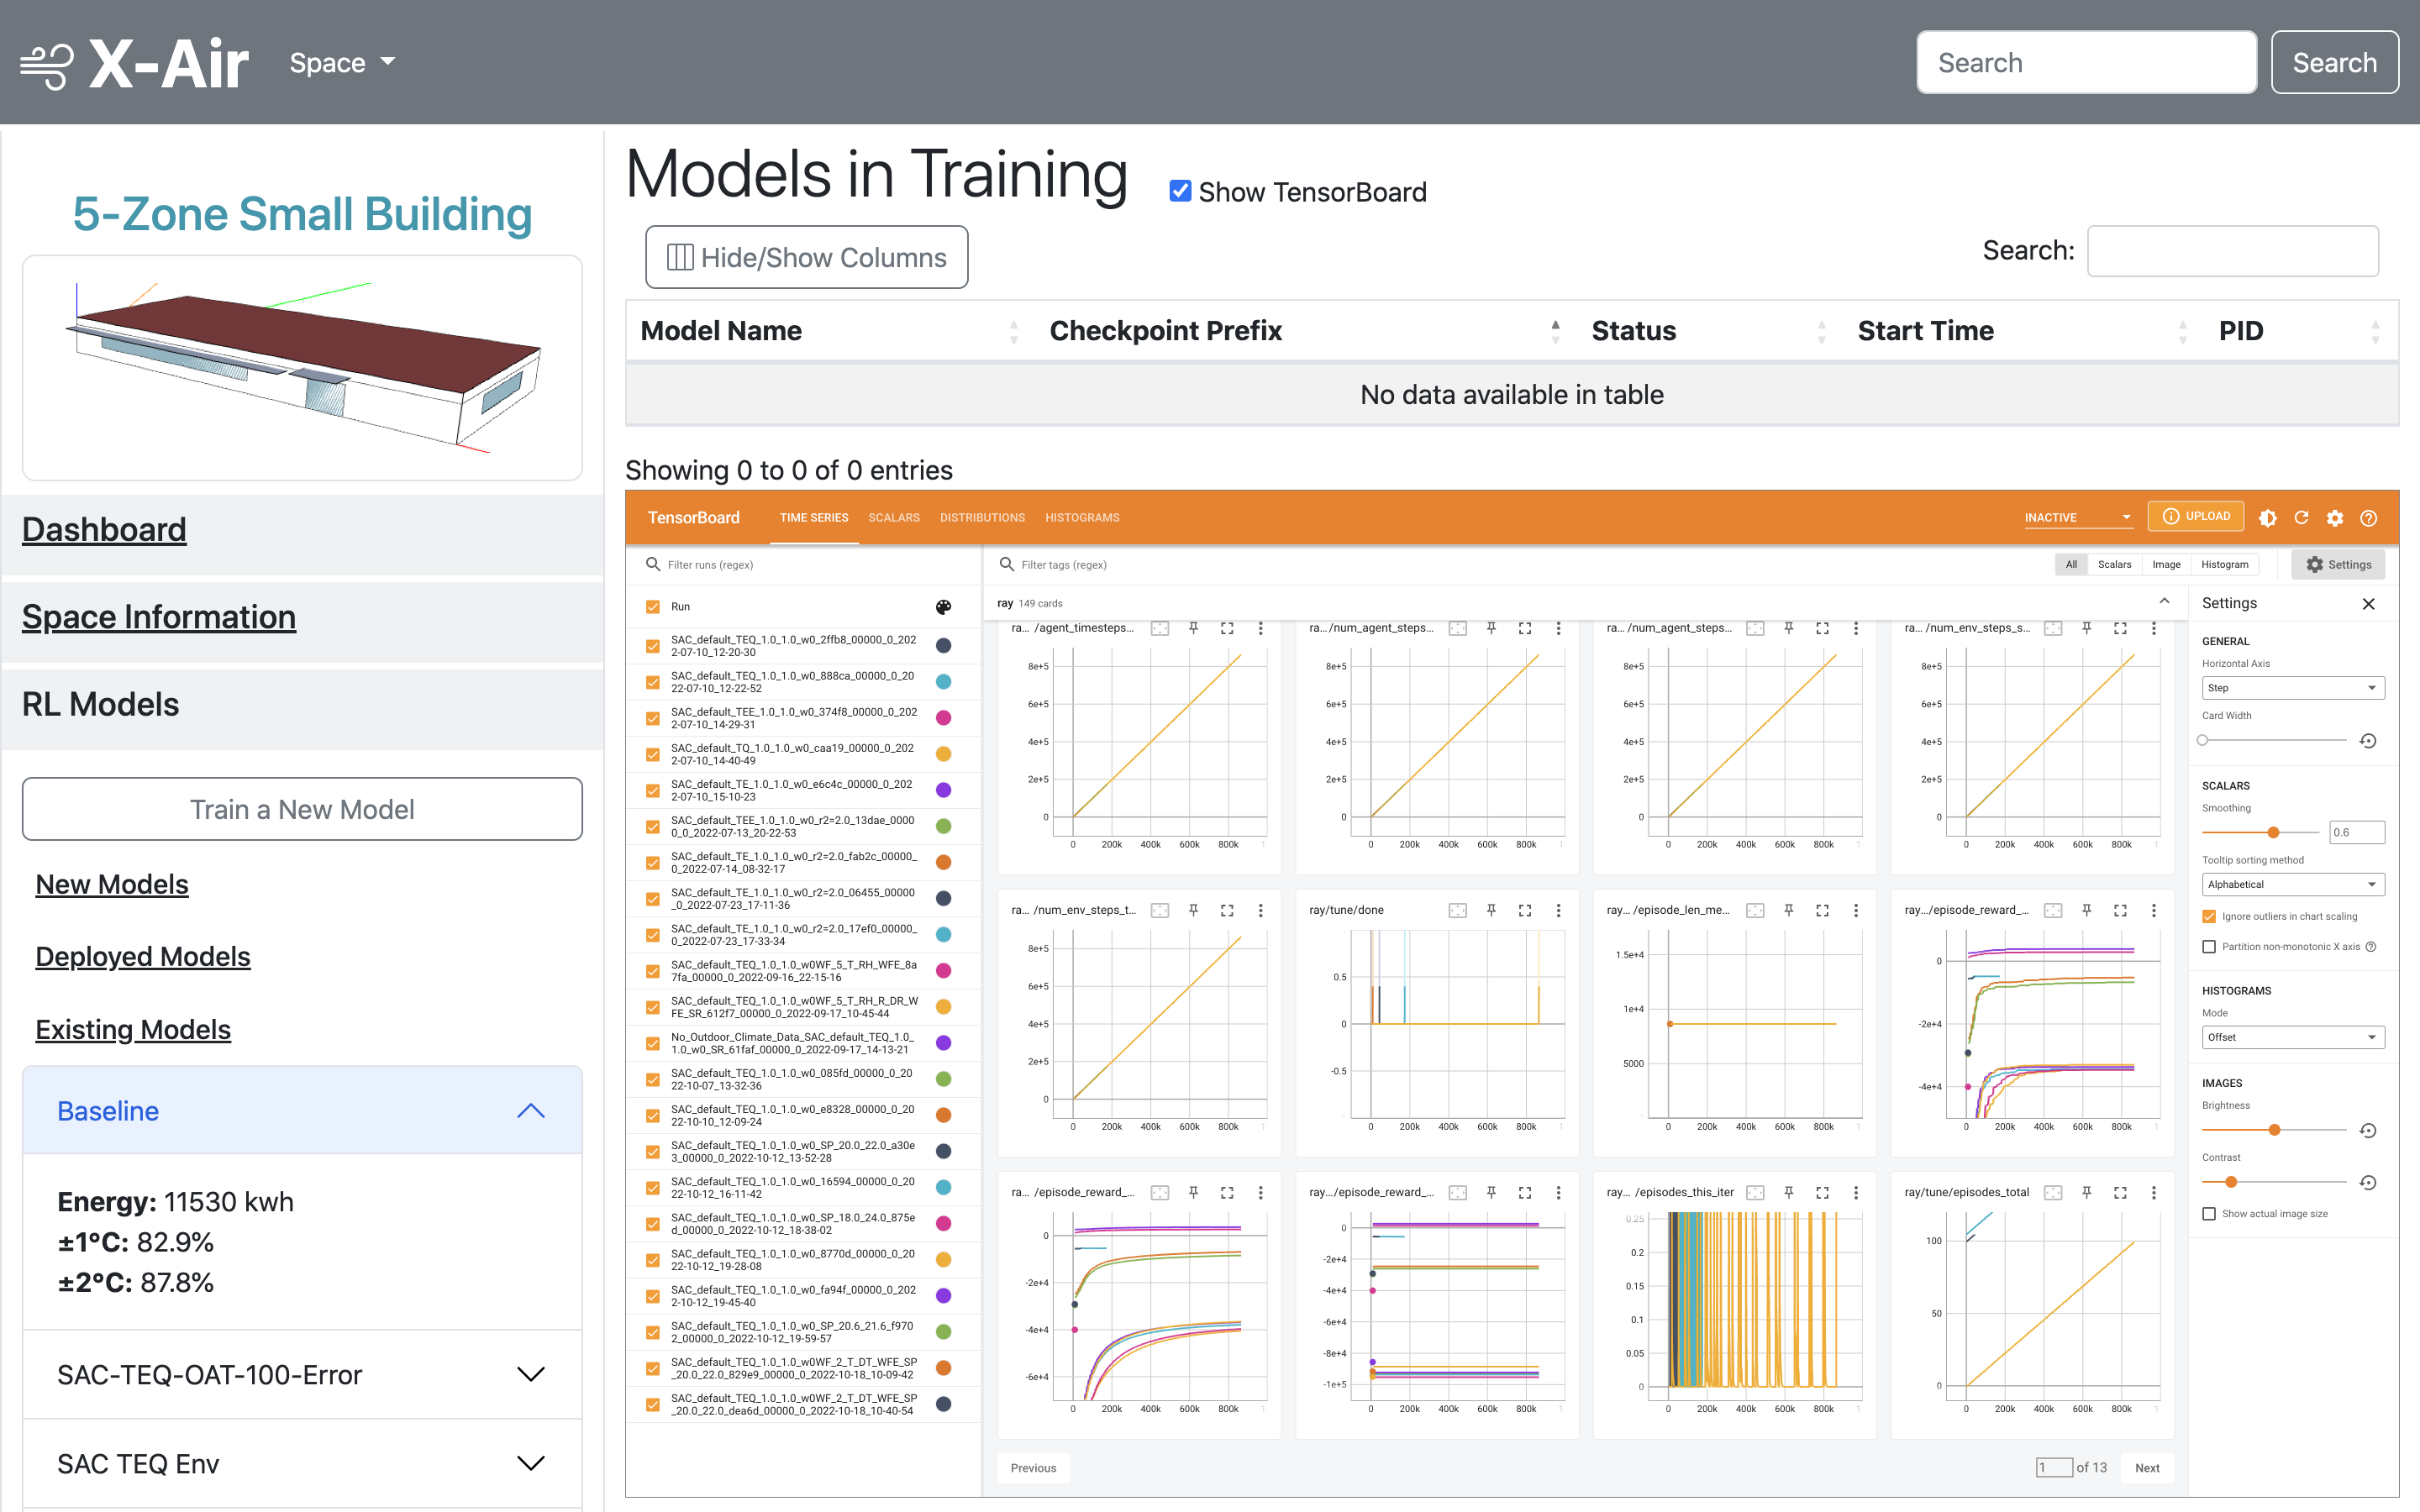
Task: Reload TensorBoard data with refresh icon
Action: [2301, 518]
